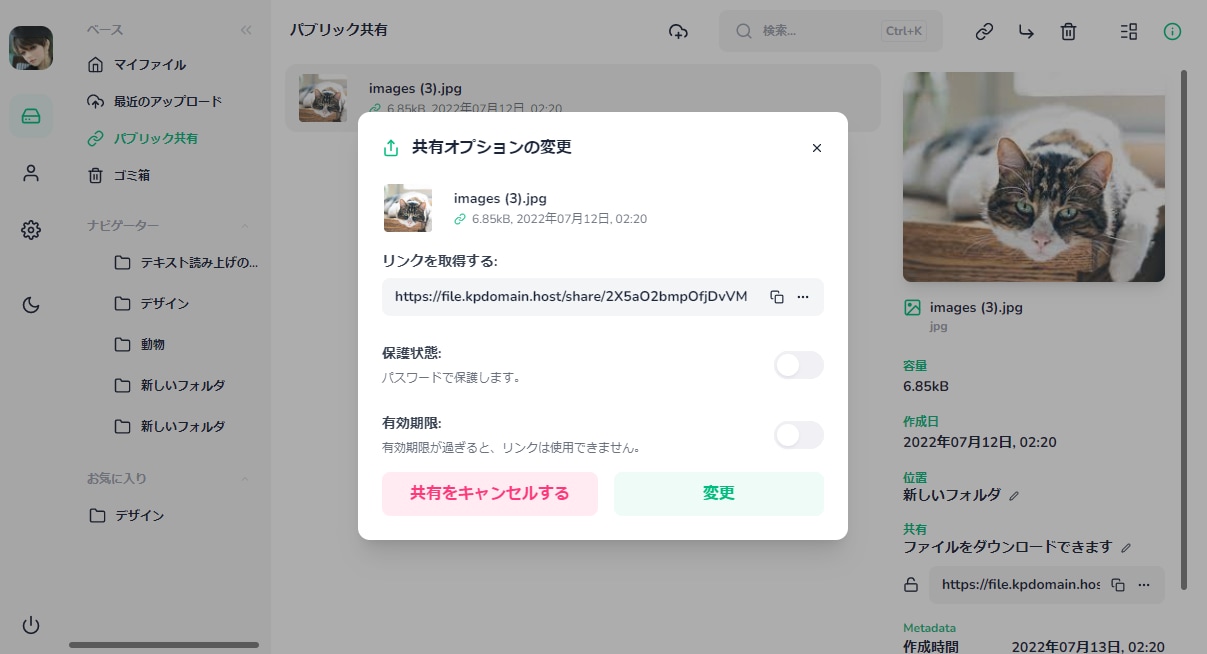Image resolution: width=1207 pixels, height=654 pixels.
Task: Collapse the お気に入り section
Action: pyautogui.click(x=246, y=479)
